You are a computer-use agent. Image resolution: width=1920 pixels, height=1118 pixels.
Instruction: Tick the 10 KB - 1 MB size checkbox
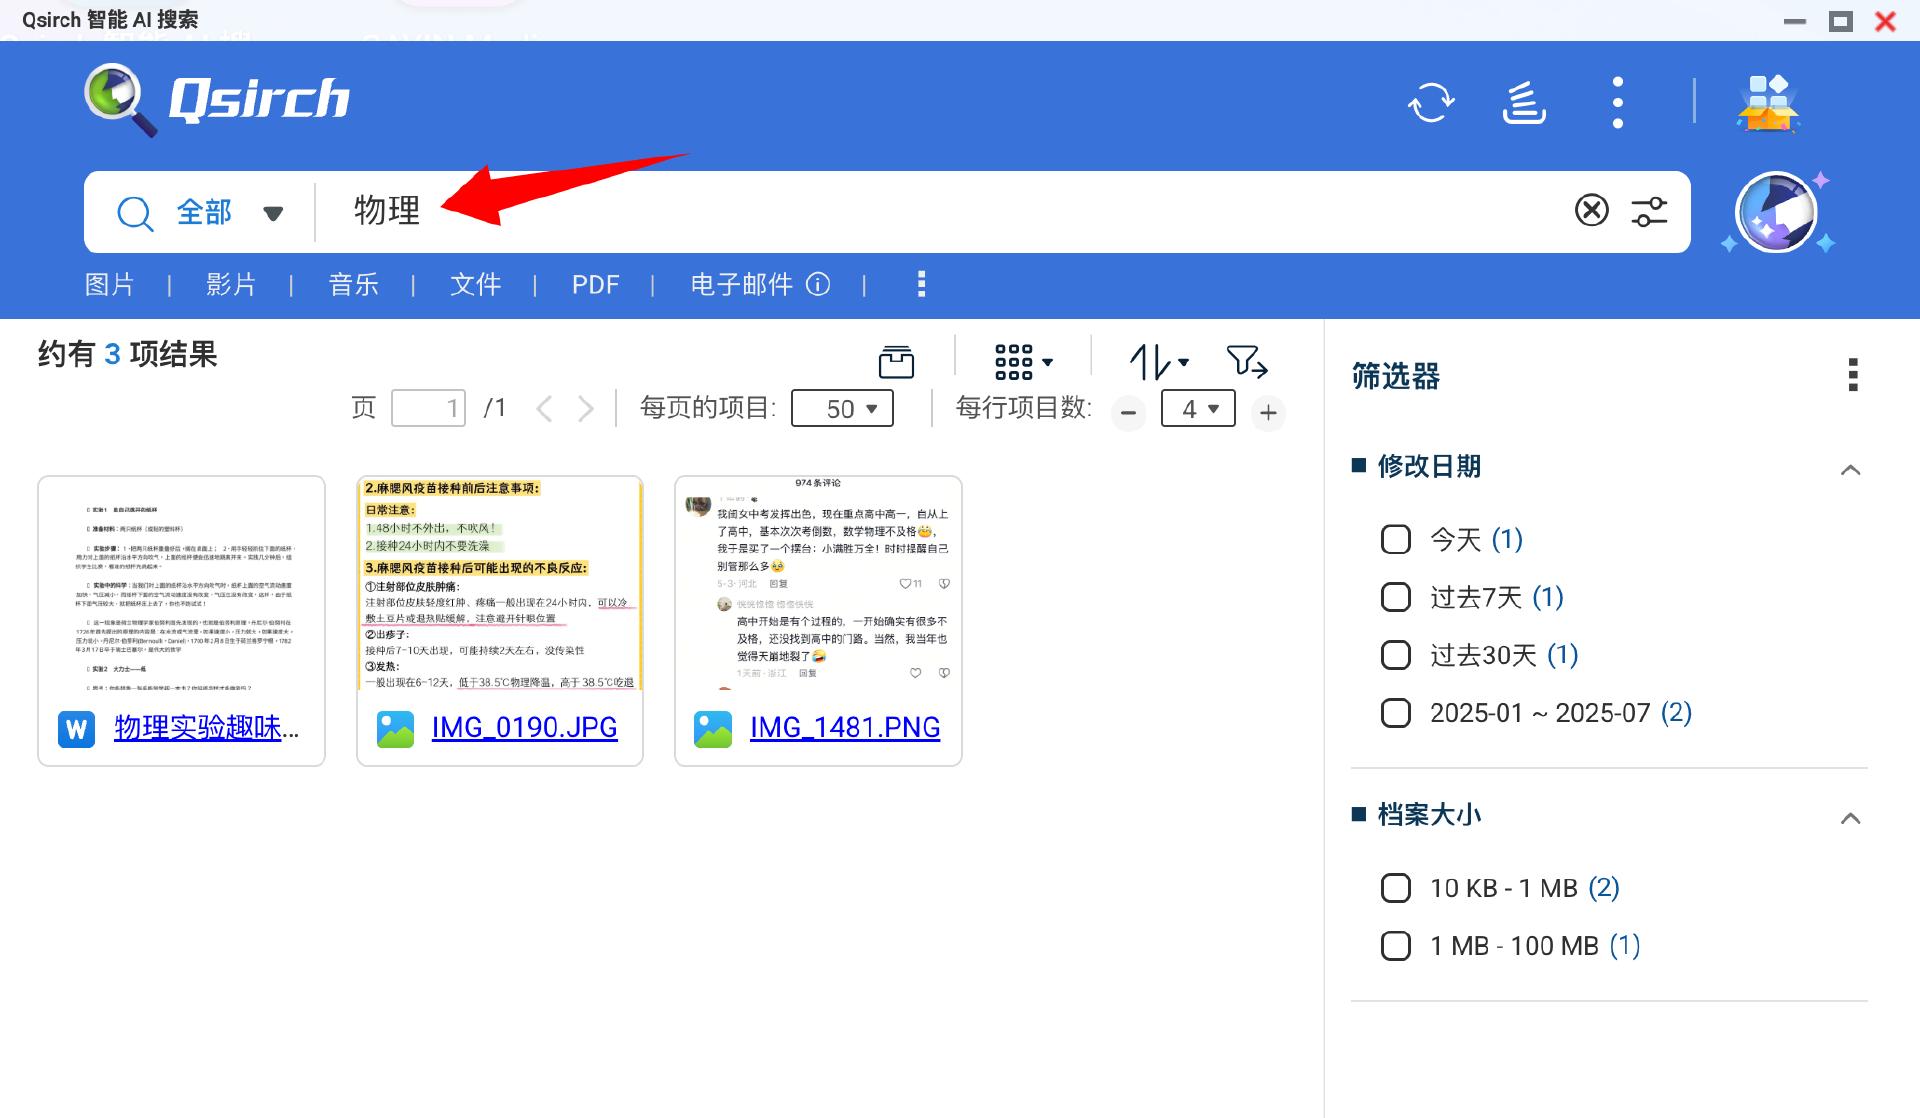point(1396,888)
